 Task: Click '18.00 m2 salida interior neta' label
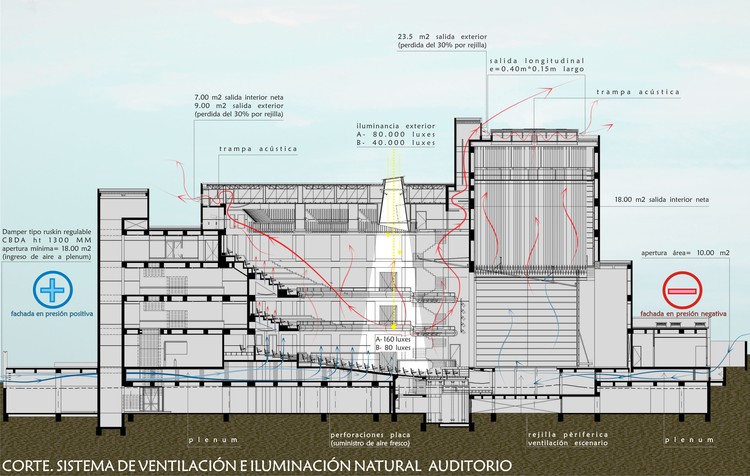[662, 199]
